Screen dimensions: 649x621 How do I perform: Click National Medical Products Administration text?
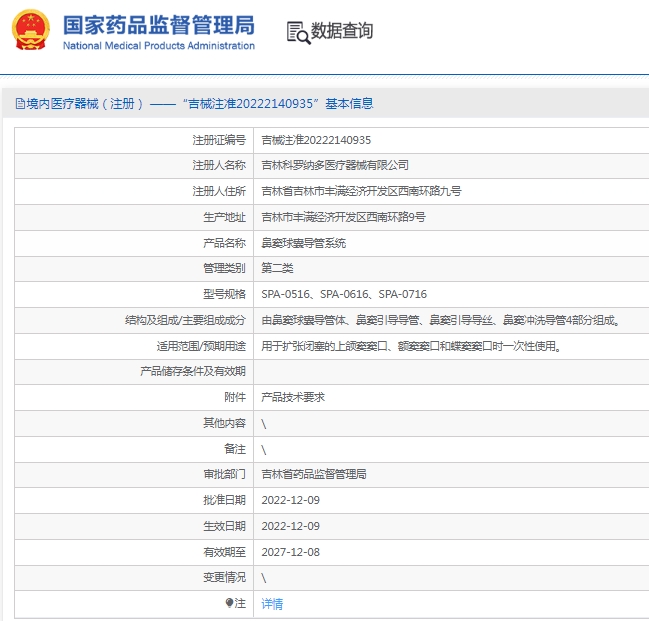(x=159, y=46)
